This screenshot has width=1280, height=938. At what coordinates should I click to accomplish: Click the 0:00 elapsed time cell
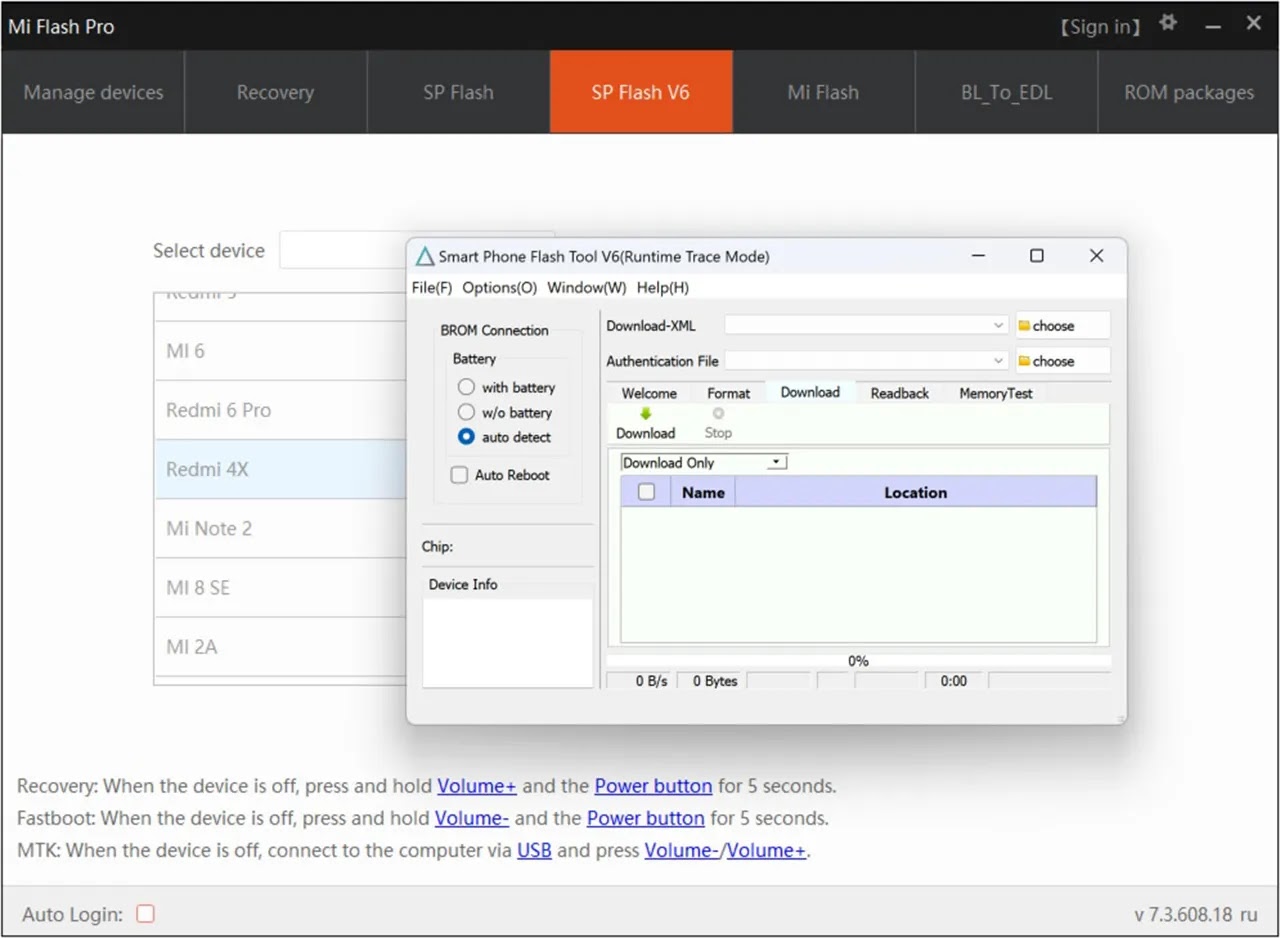[x=954, y=681]
